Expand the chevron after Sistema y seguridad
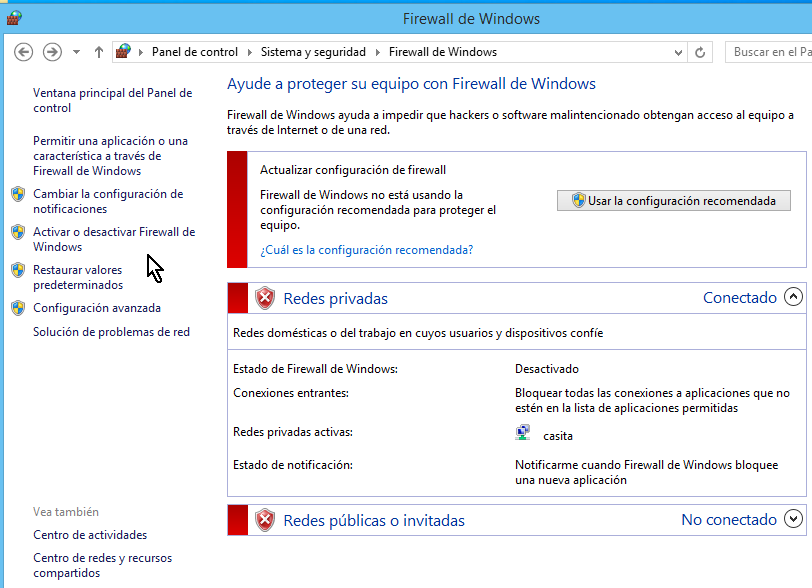Screen dimensions: 812x588 tap(378, 52)
